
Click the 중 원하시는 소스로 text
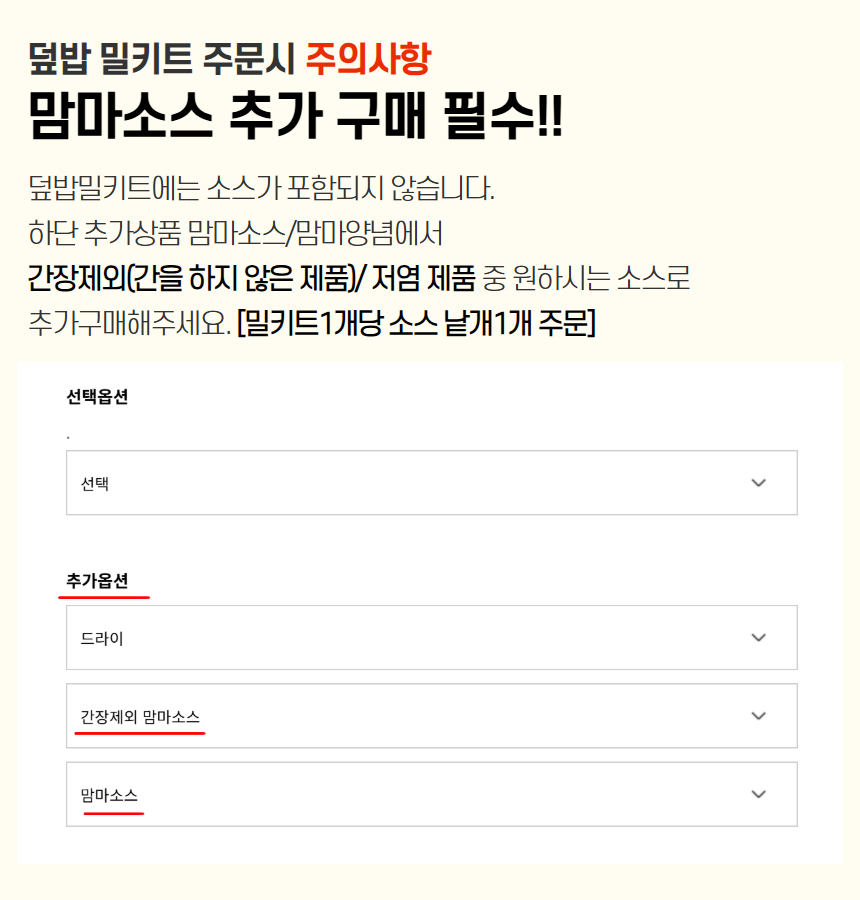pos(586,279)
